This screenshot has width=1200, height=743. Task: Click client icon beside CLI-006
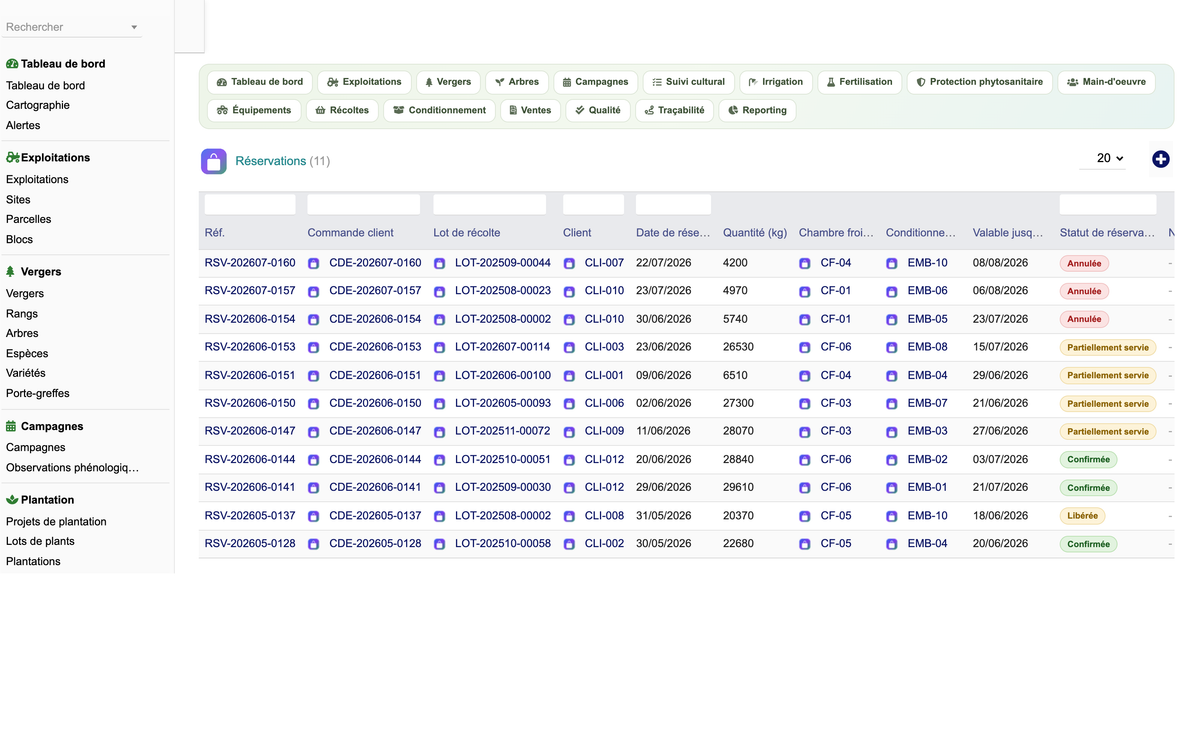[569, 404]
